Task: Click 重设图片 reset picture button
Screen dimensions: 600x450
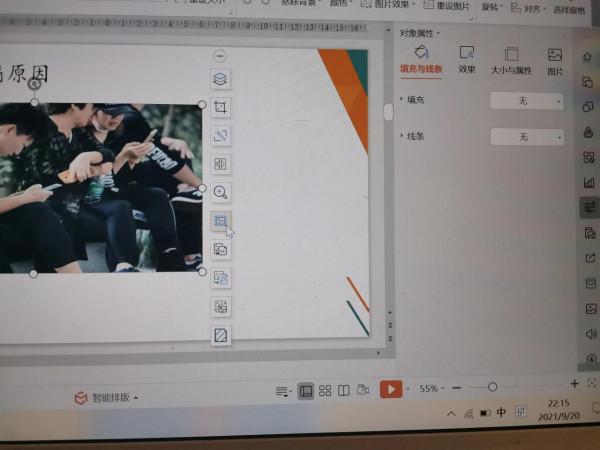Action: pos(447,5)
